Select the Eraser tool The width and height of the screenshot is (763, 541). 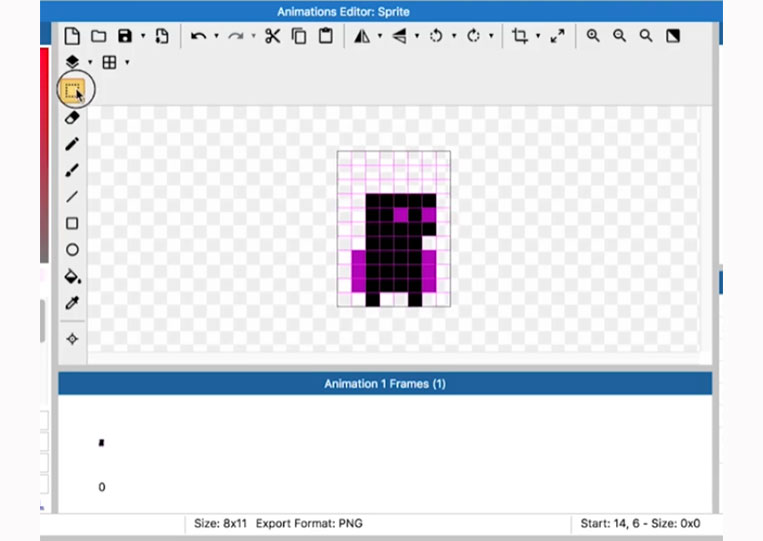pyautogui.click(x=72, y=118)
